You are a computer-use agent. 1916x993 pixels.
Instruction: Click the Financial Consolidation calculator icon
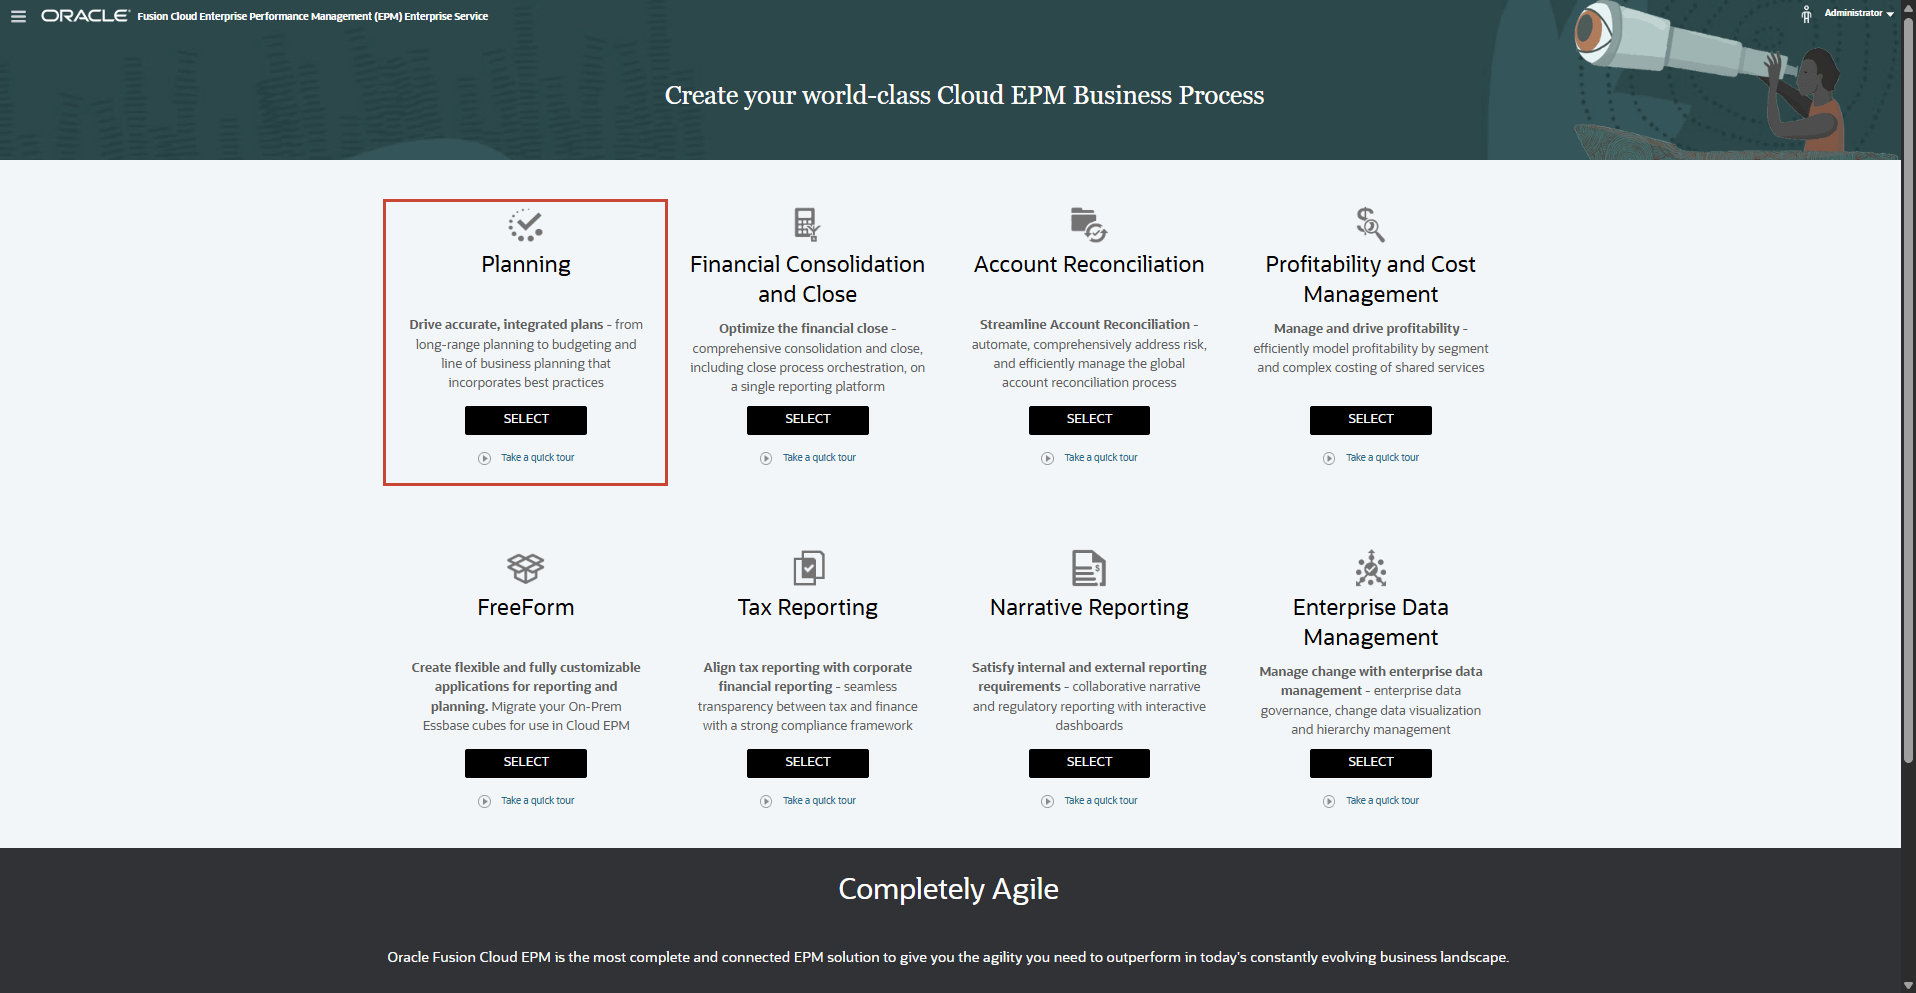807,224
